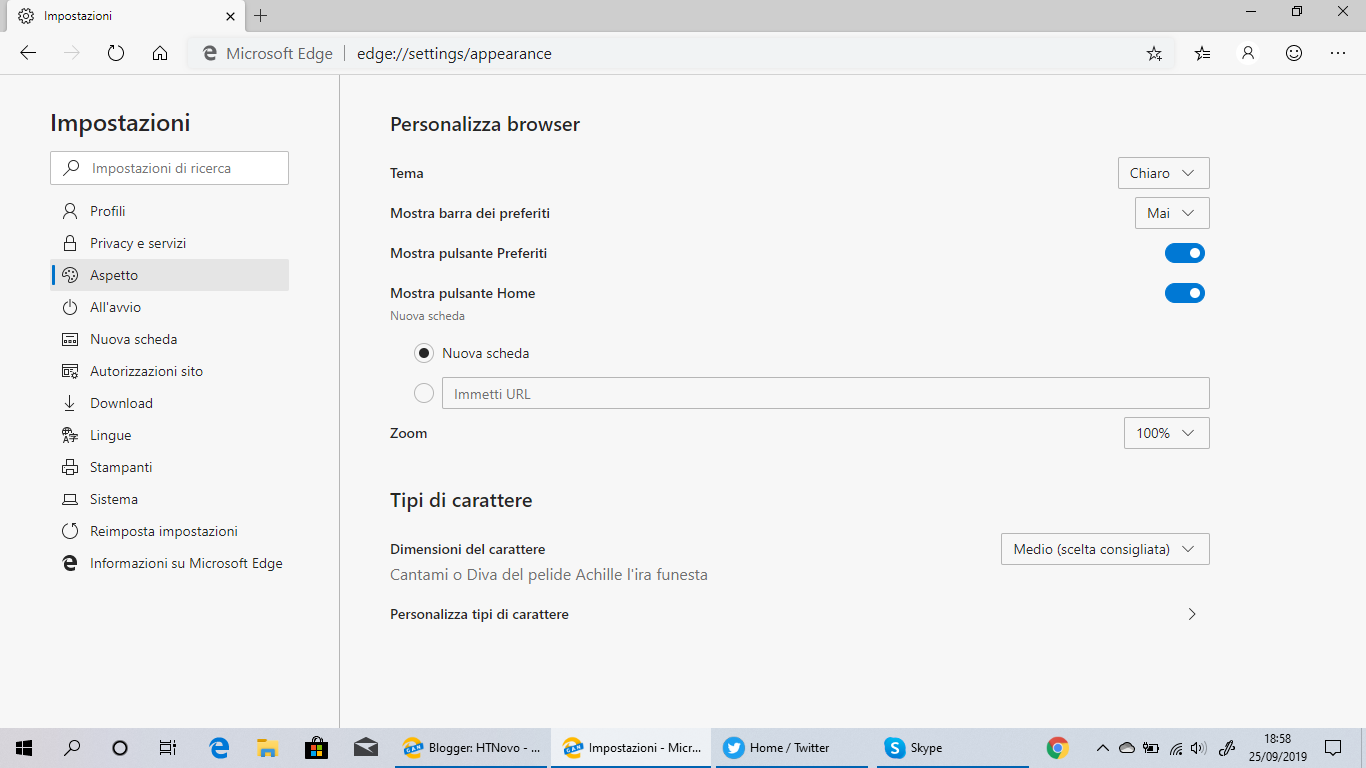Open the Sistema settings section
1366x768 pixels.
[170, 499]
